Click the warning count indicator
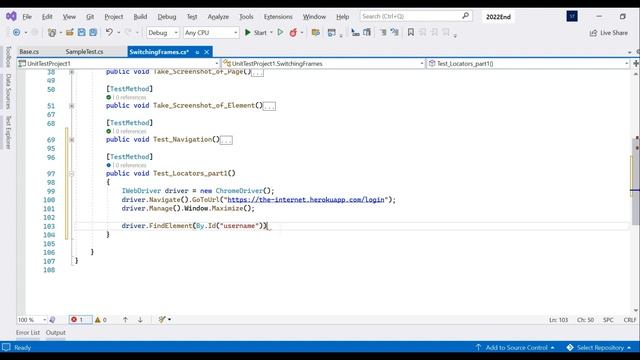The width and height of the screenshot is (640, 360). [101, 320]
